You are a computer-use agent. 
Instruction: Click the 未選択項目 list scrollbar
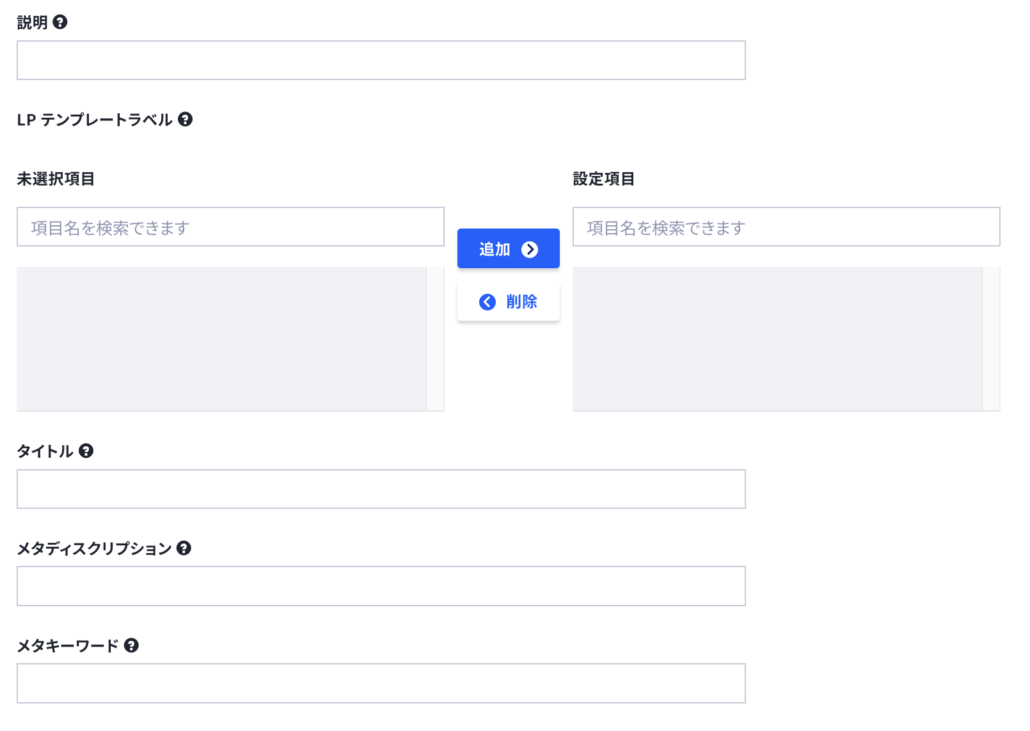(x=436, y=339)
